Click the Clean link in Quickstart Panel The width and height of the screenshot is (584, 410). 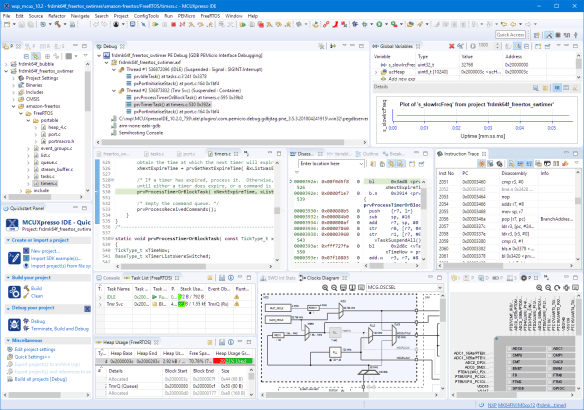pyautogui.click(x=37, y=296)
